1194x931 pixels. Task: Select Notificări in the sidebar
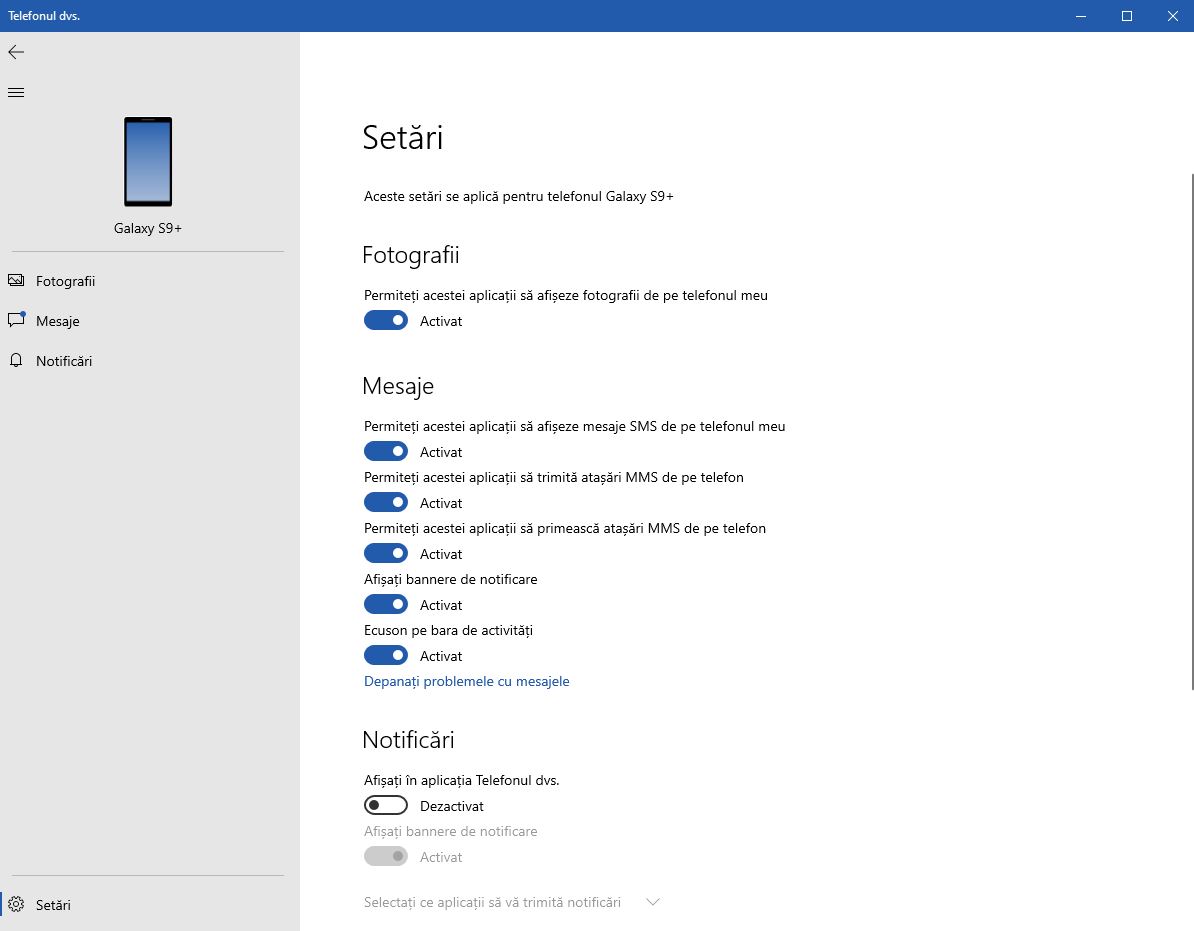click(64, 361)
